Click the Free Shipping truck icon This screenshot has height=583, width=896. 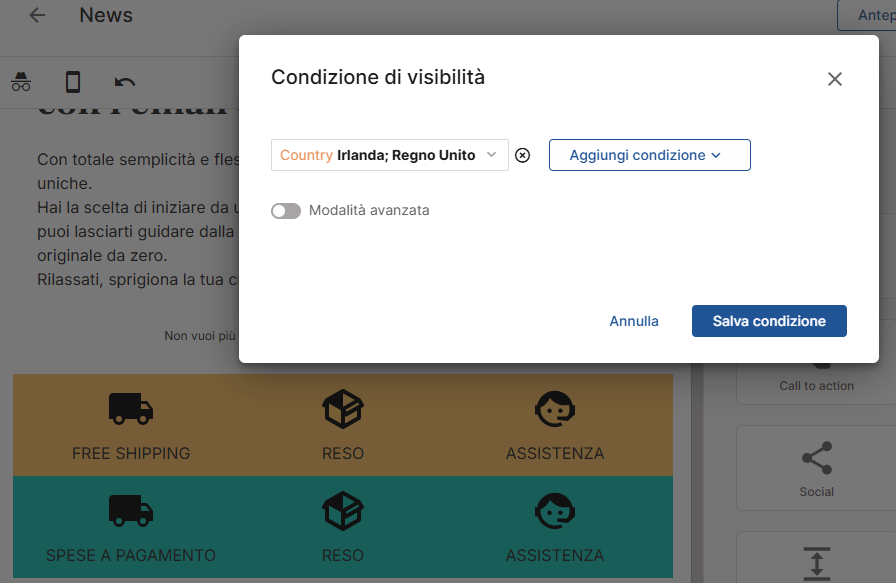[131, 408]
